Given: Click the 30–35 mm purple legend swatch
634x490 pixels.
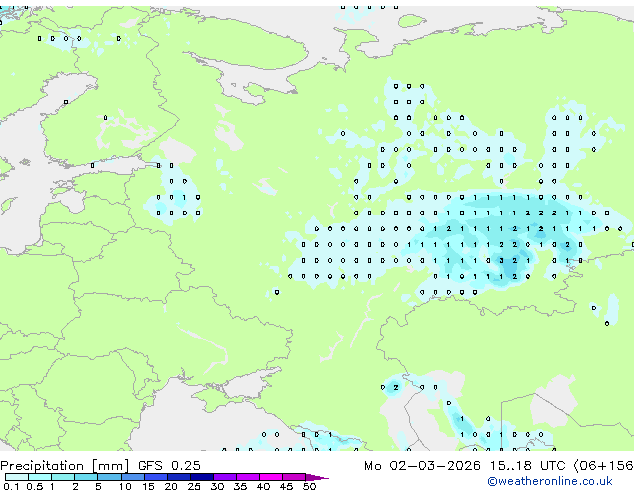Looking at the screenshot, I should [x=224, y=477].
